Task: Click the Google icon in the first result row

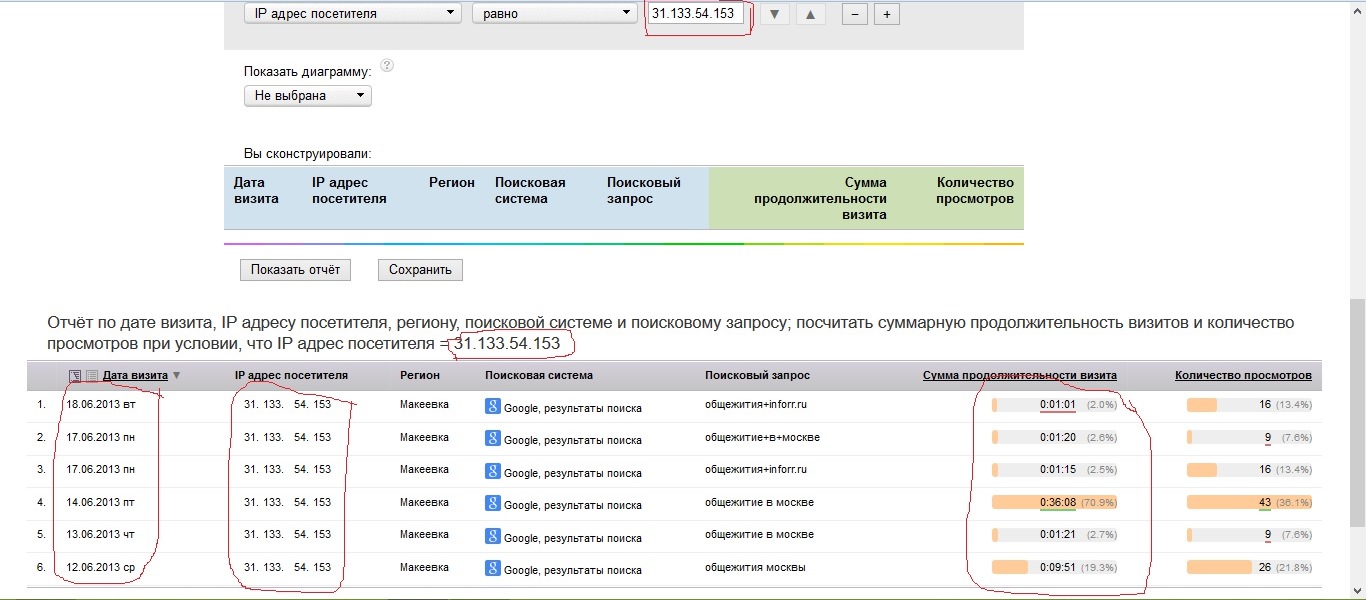Action: click(492, 406)
